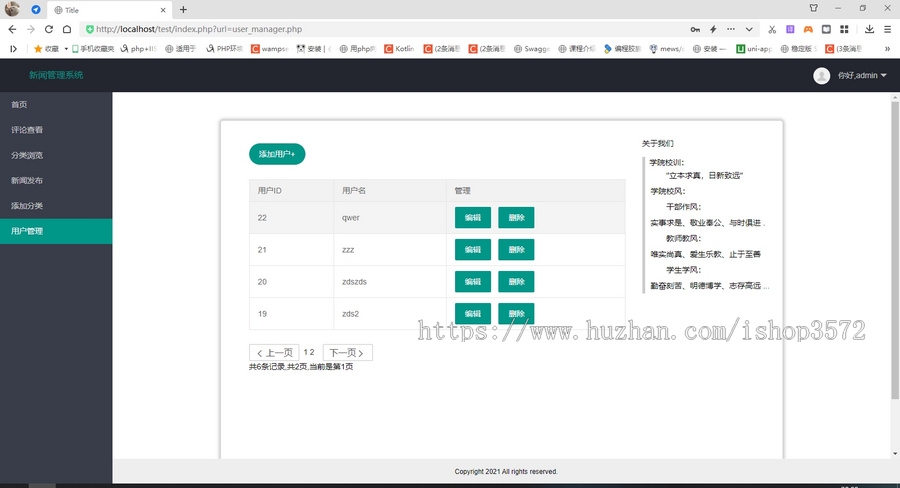
Task: Click the scissors screenshot tool icon
Action: coord(772,29)
